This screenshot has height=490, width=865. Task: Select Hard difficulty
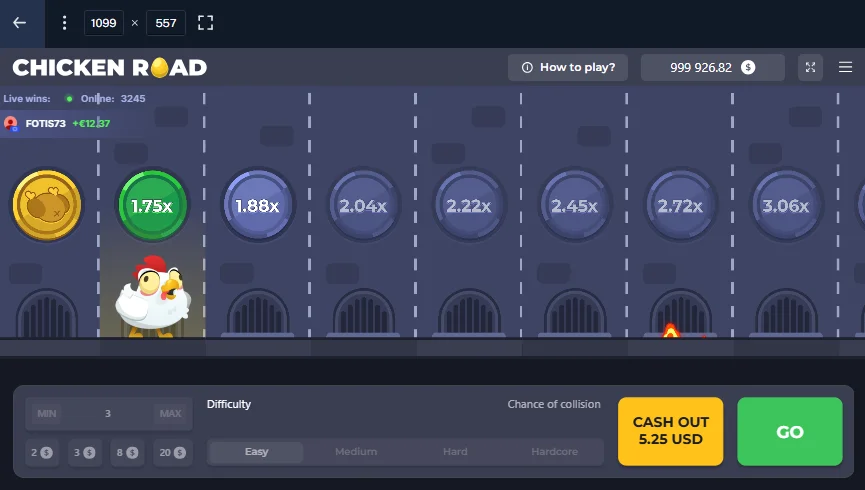tap(455, 451)
